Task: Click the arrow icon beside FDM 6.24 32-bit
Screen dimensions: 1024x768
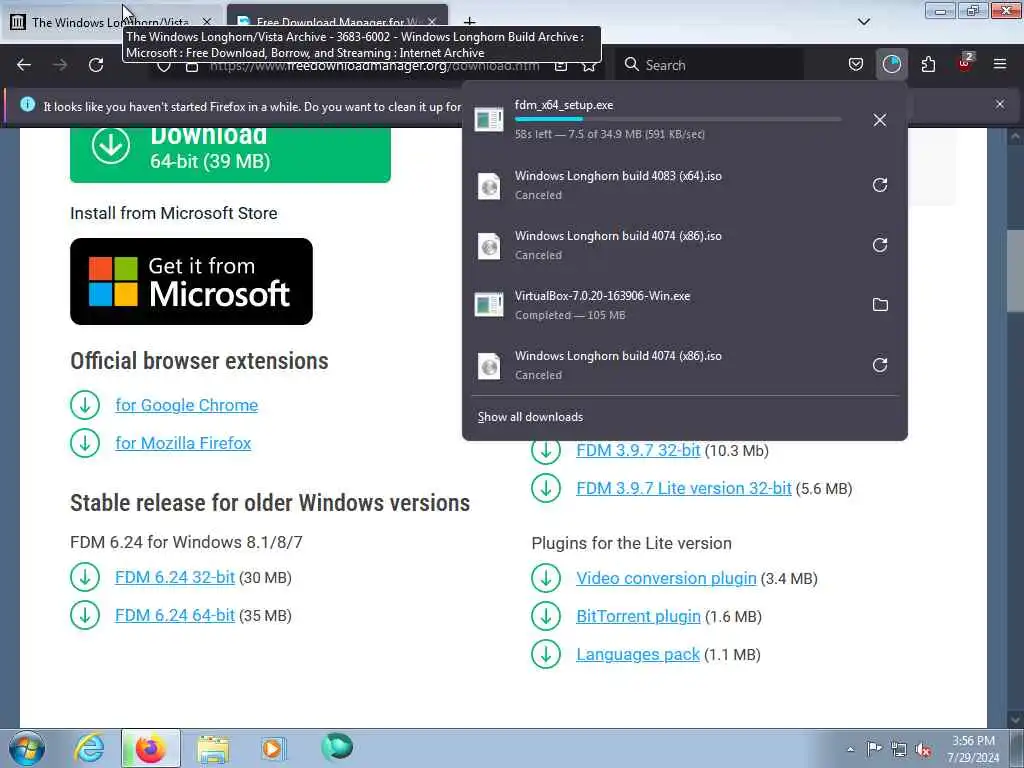Action: pos(85,577)
